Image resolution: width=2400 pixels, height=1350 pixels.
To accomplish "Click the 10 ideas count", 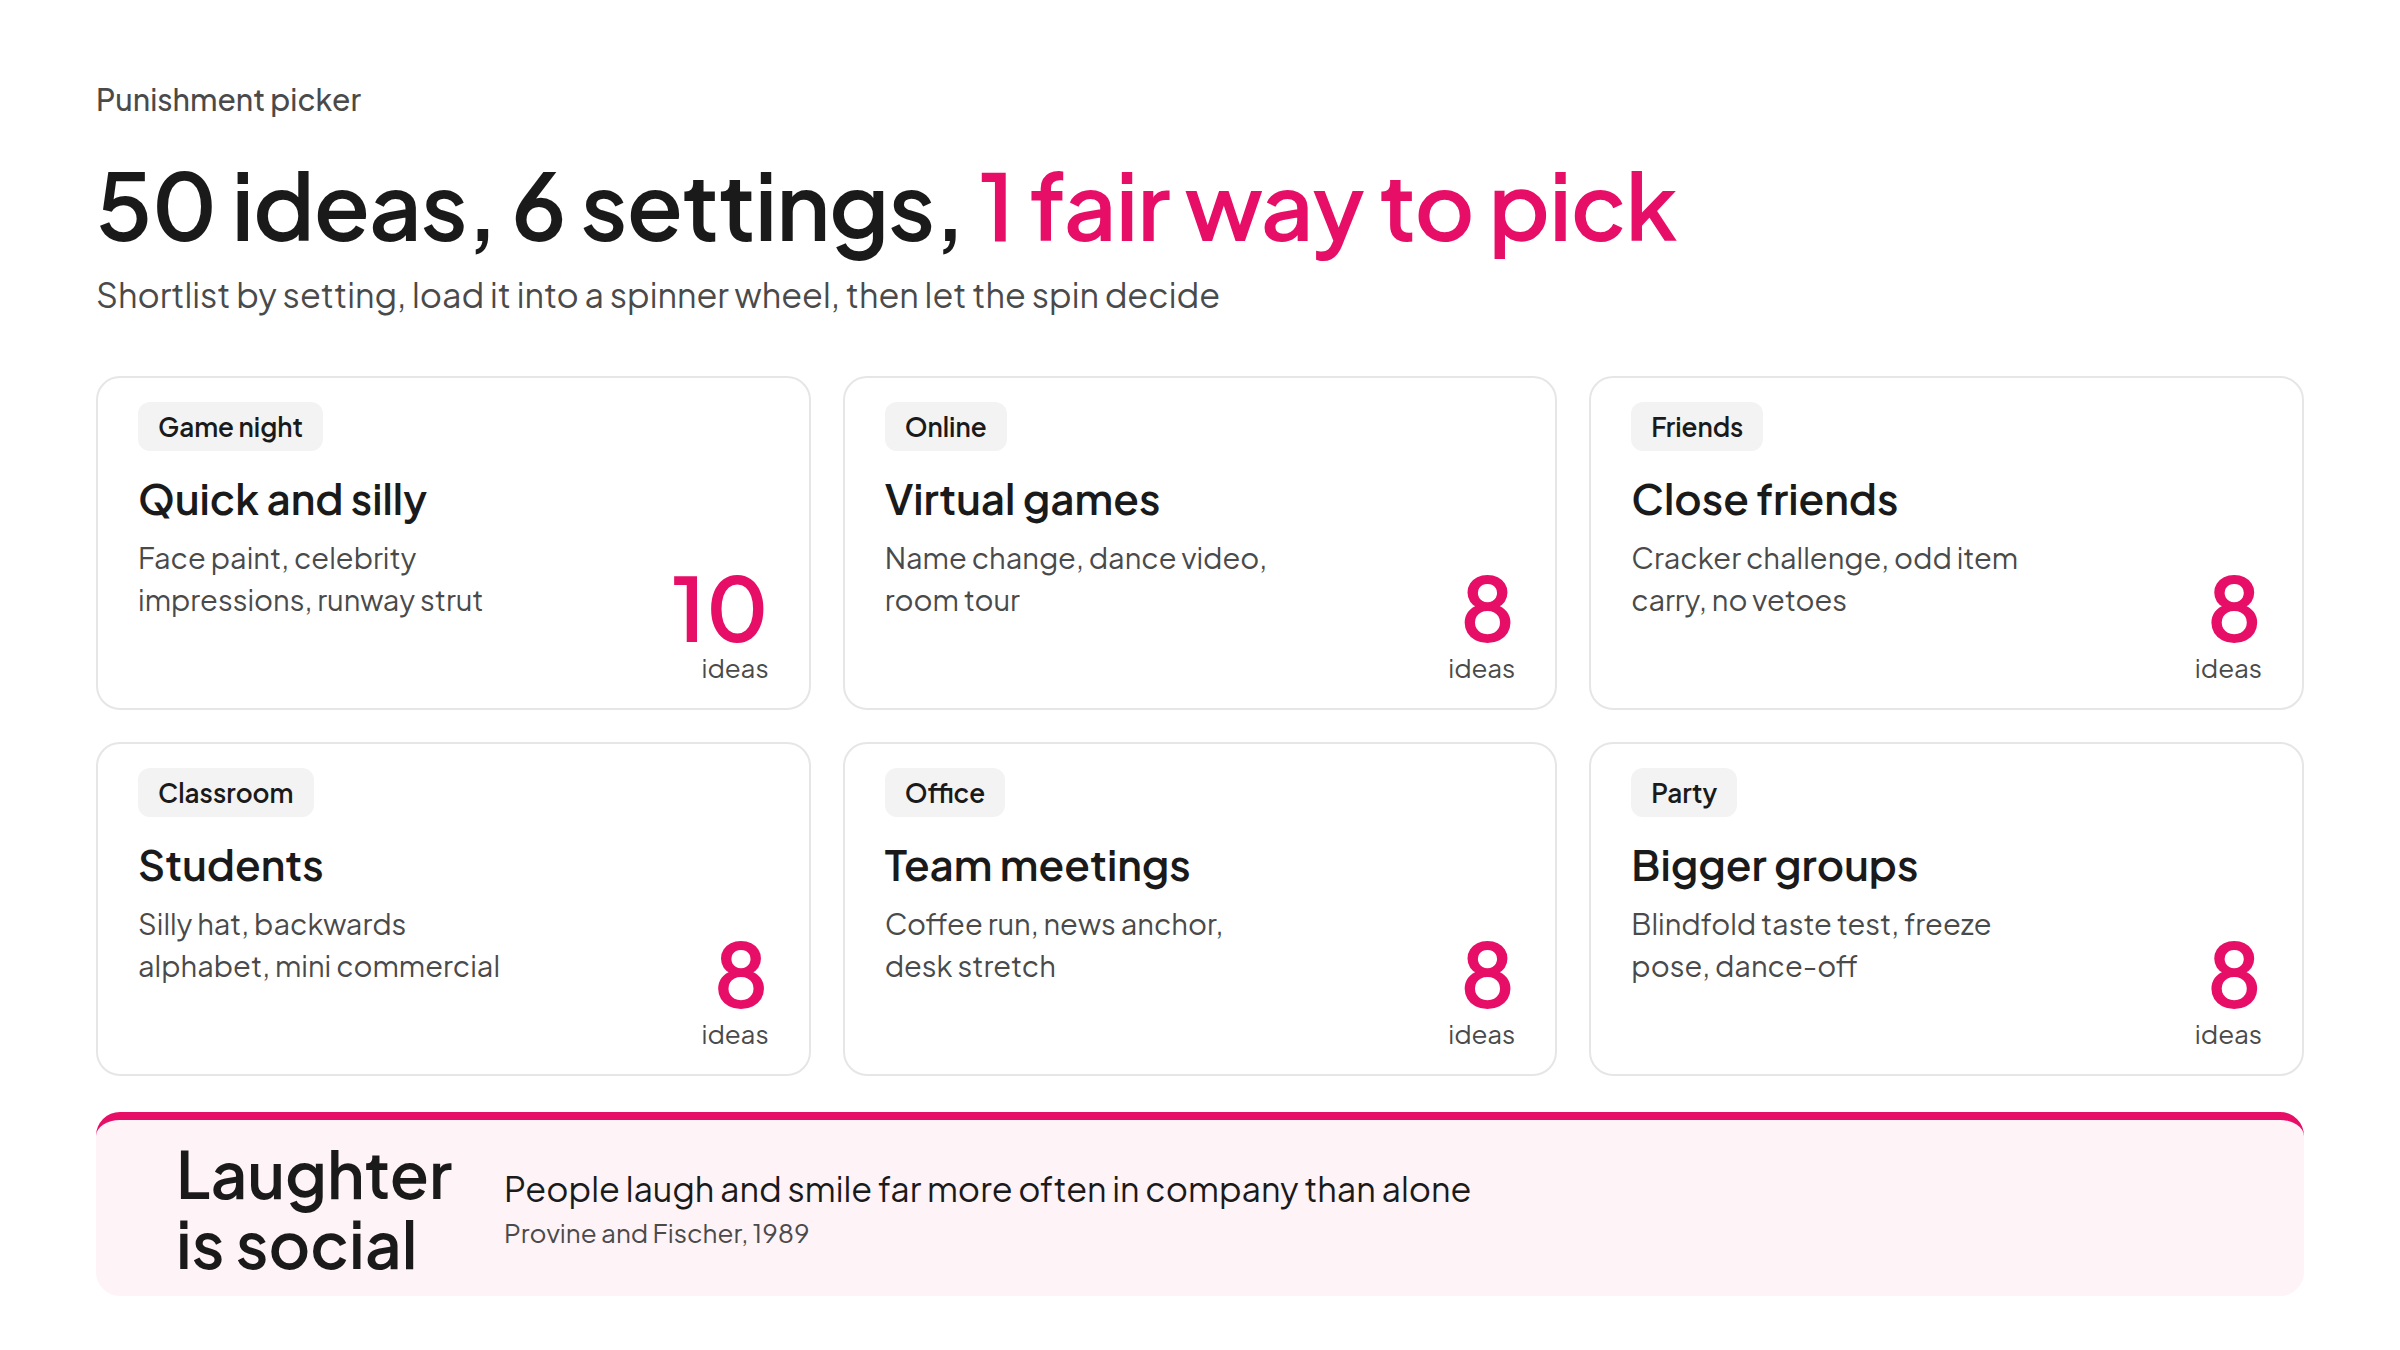I will [720, 625].
